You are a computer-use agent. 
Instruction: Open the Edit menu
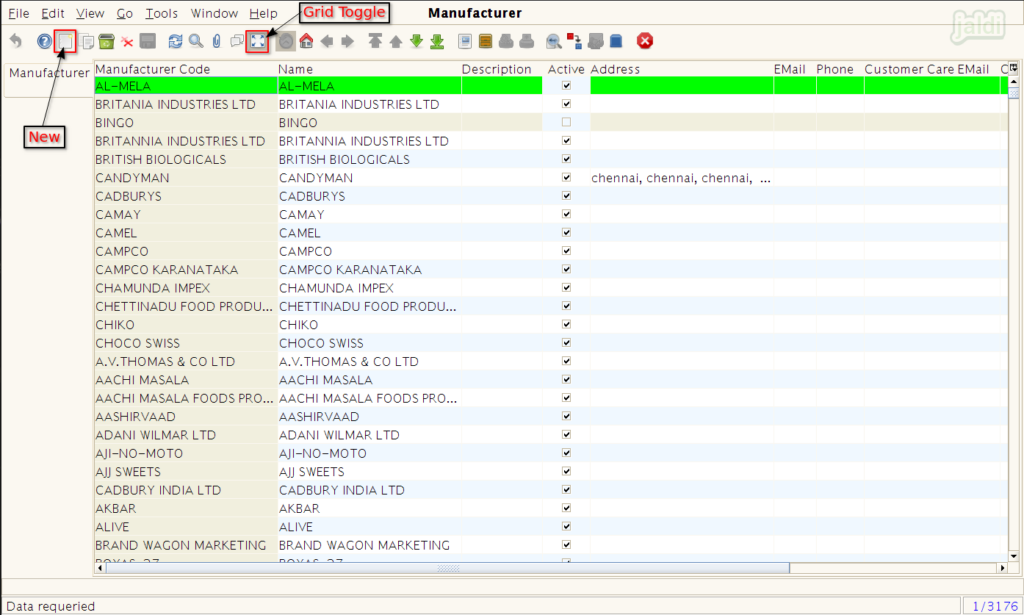pyautogui.click(x=52, y=13)
